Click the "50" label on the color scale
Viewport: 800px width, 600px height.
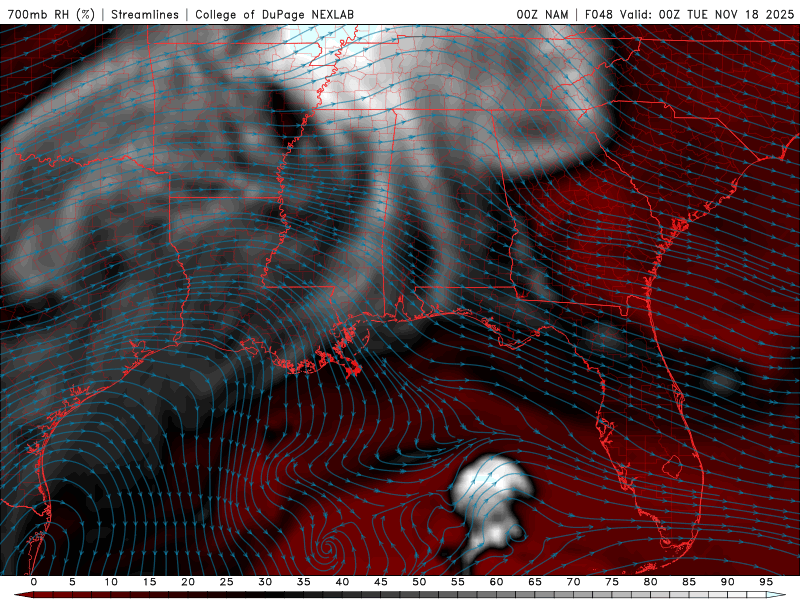[419, 582]
